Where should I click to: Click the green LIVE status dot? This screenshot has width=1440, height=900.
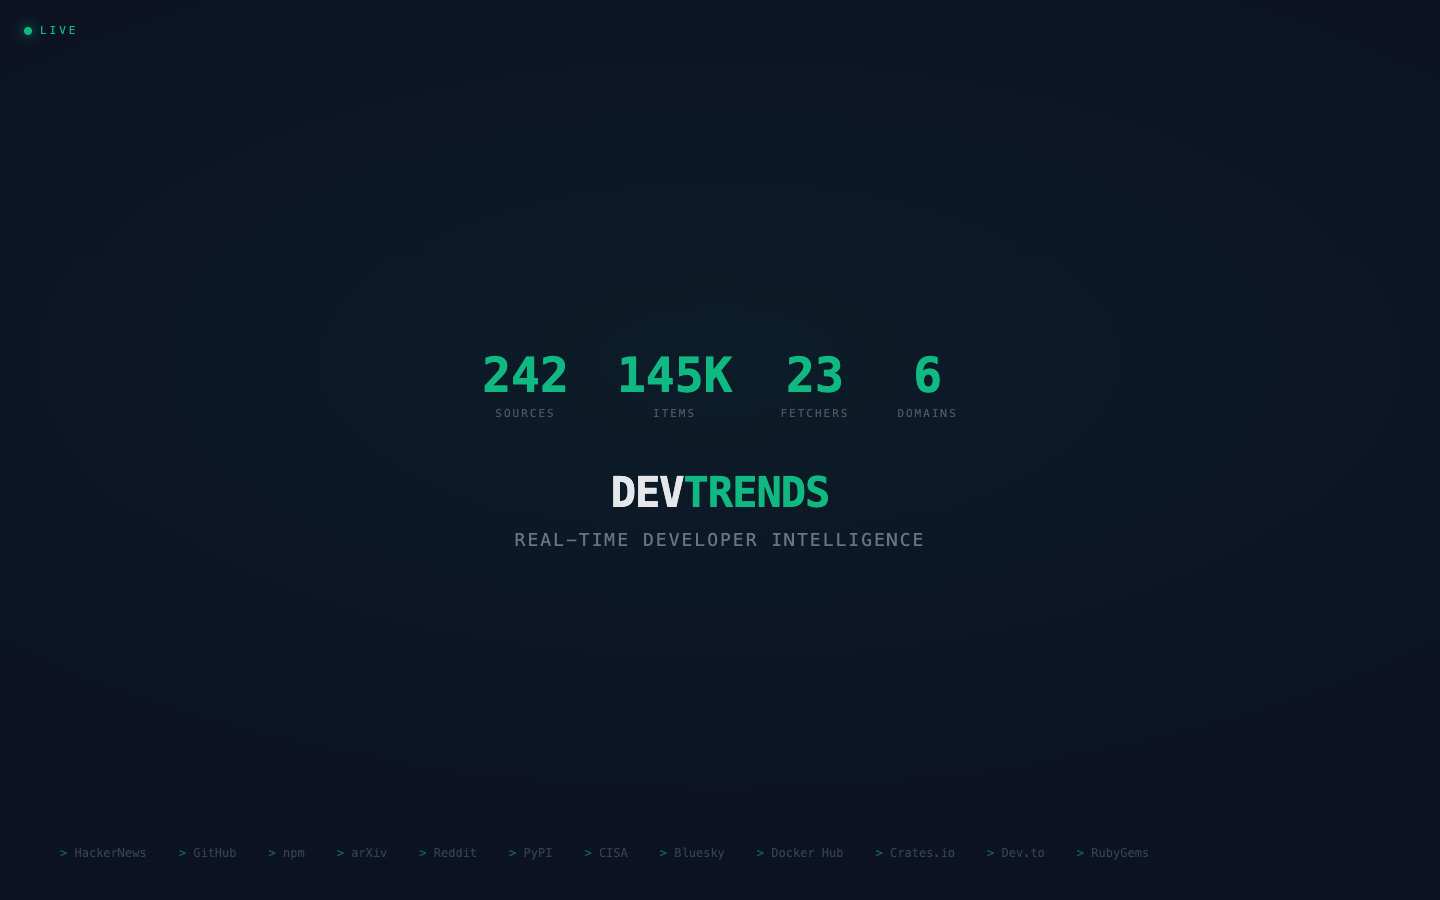pyautogui.click(x=28, y=31)
